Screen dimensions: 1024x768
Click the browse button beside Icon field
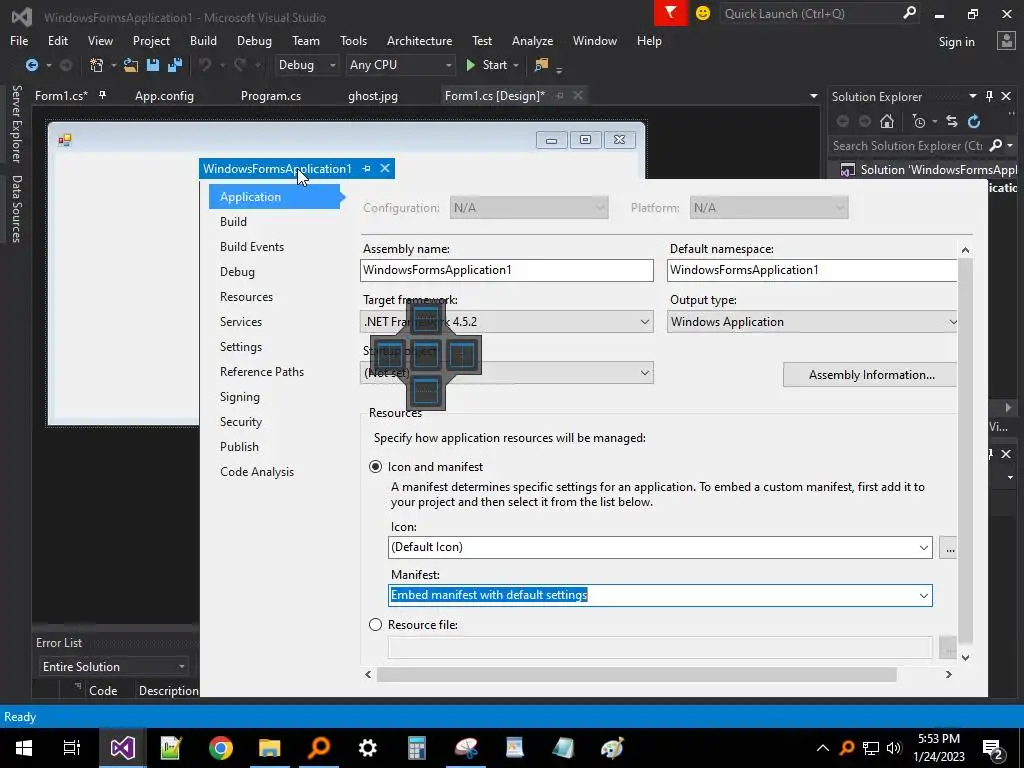(x=948, y=547)
